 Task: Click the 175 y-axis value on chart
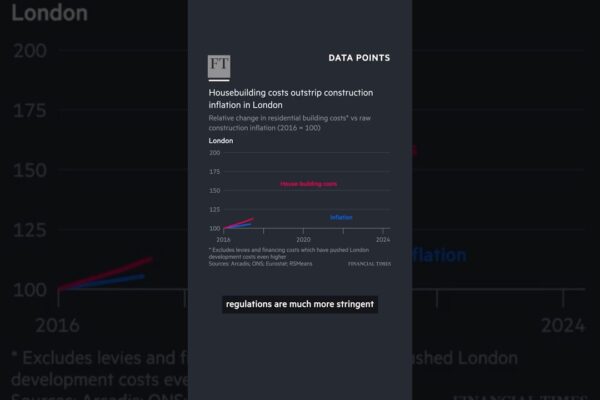(x=214, y=172)
